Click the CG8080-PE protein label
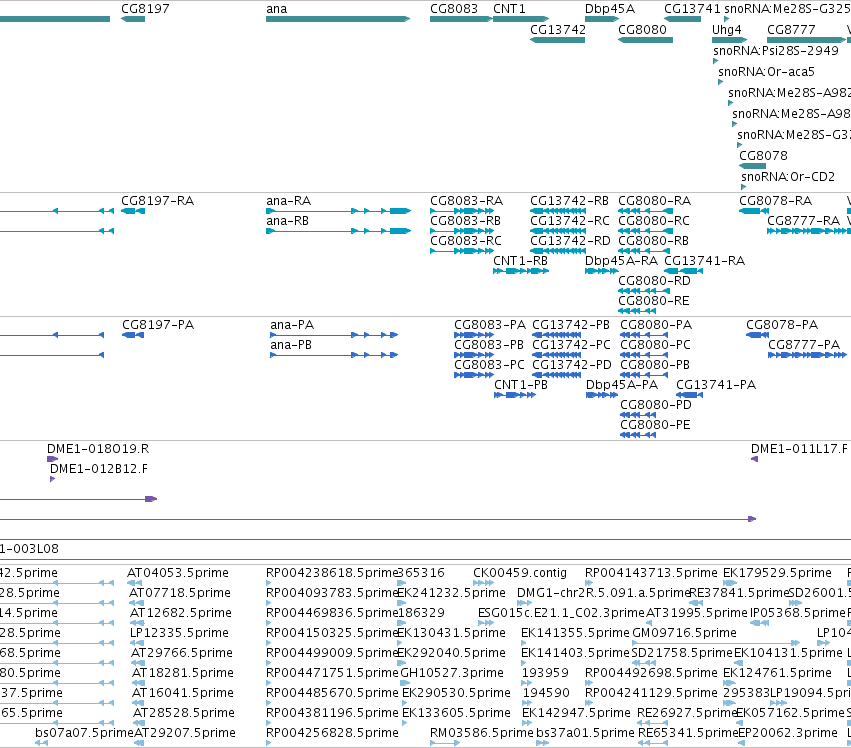Image resolution: width=851 pixels, height=748 pixels. tap(655, 425)
